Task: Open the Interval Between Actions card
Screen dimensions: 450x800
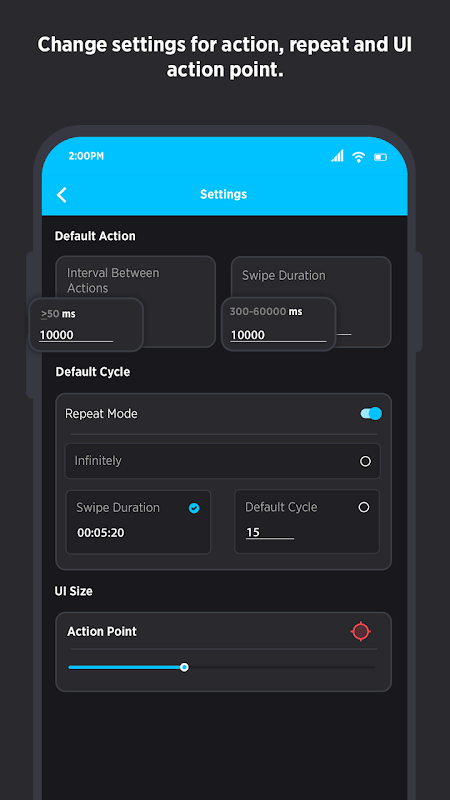Action: (x=136, y=302)
